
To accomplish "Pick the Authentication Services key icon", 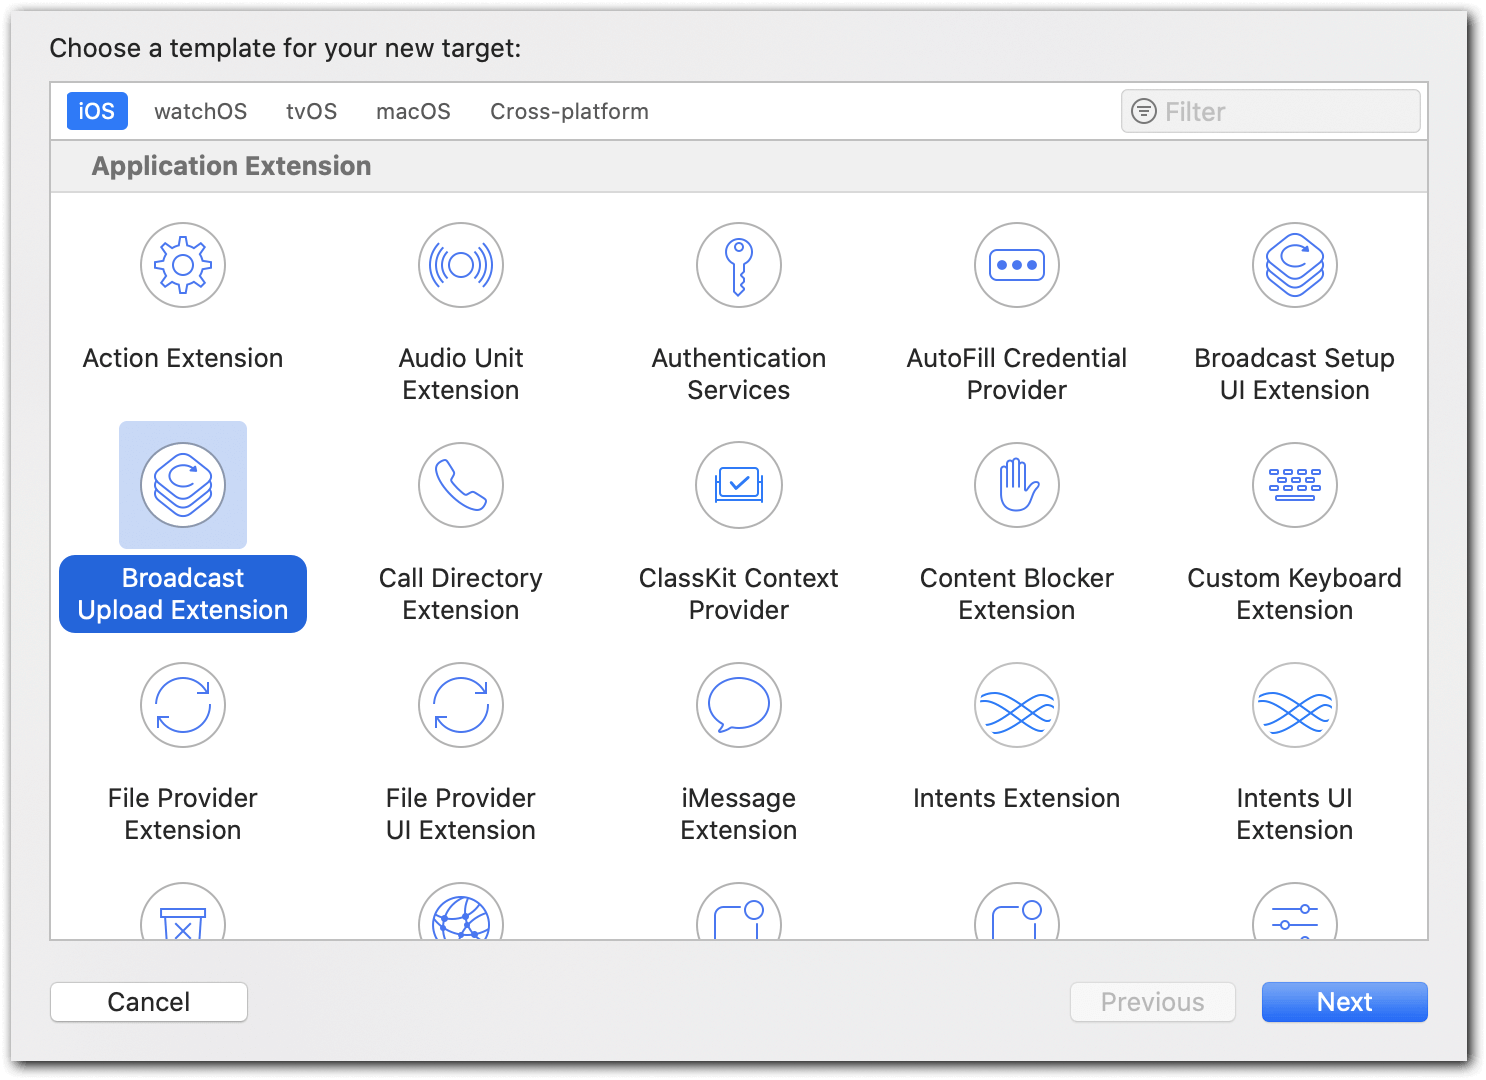I will (739, 265).
